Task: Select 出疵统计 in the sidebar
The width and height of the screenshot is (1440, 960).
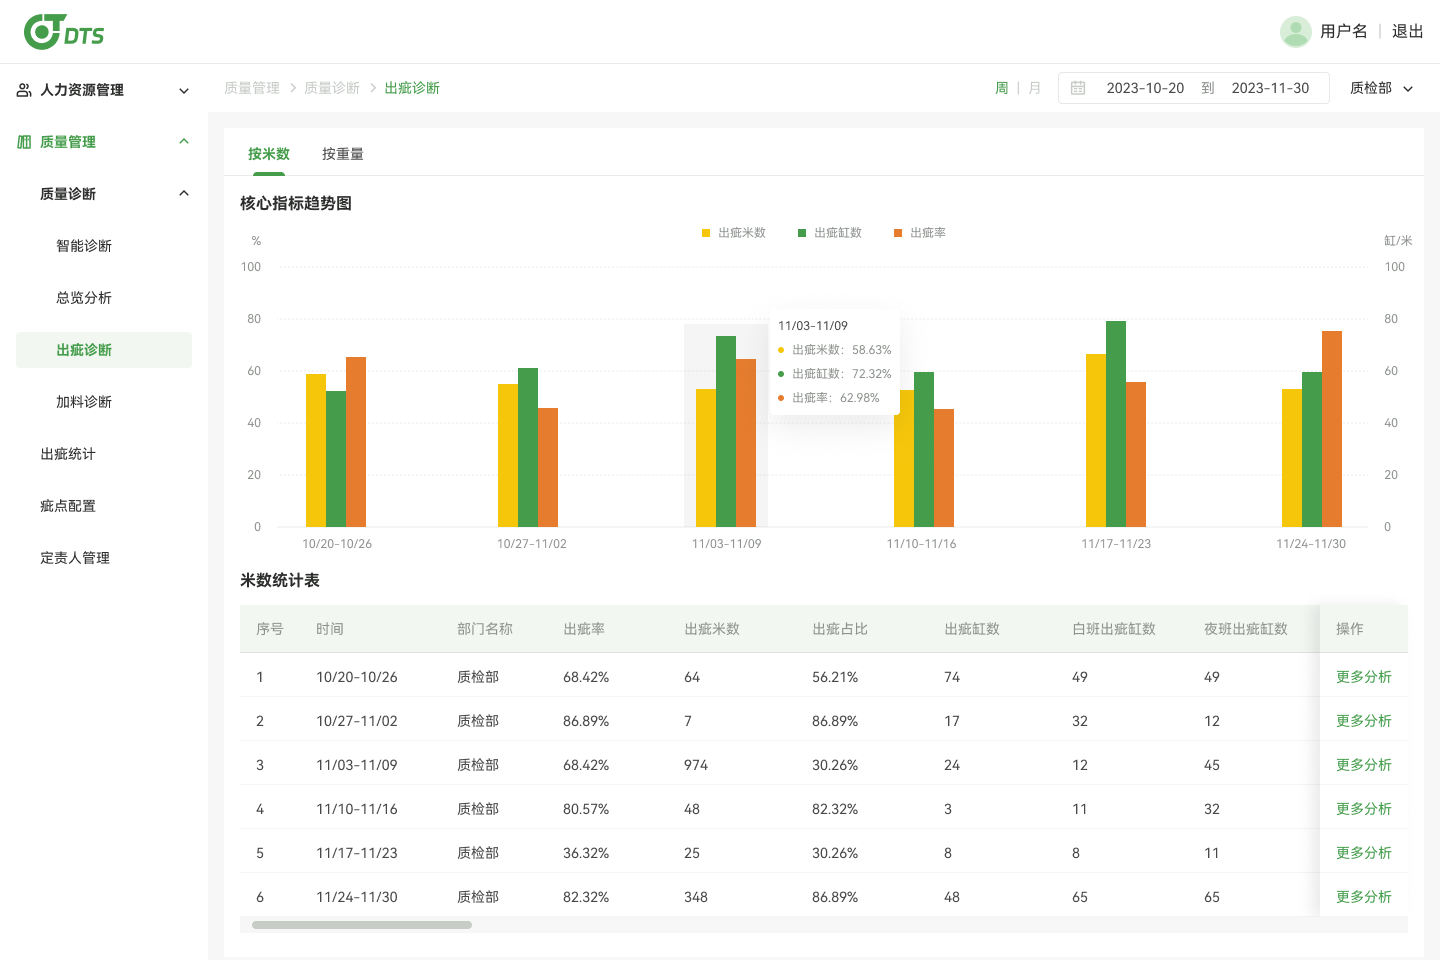Action: coord(68,454)
